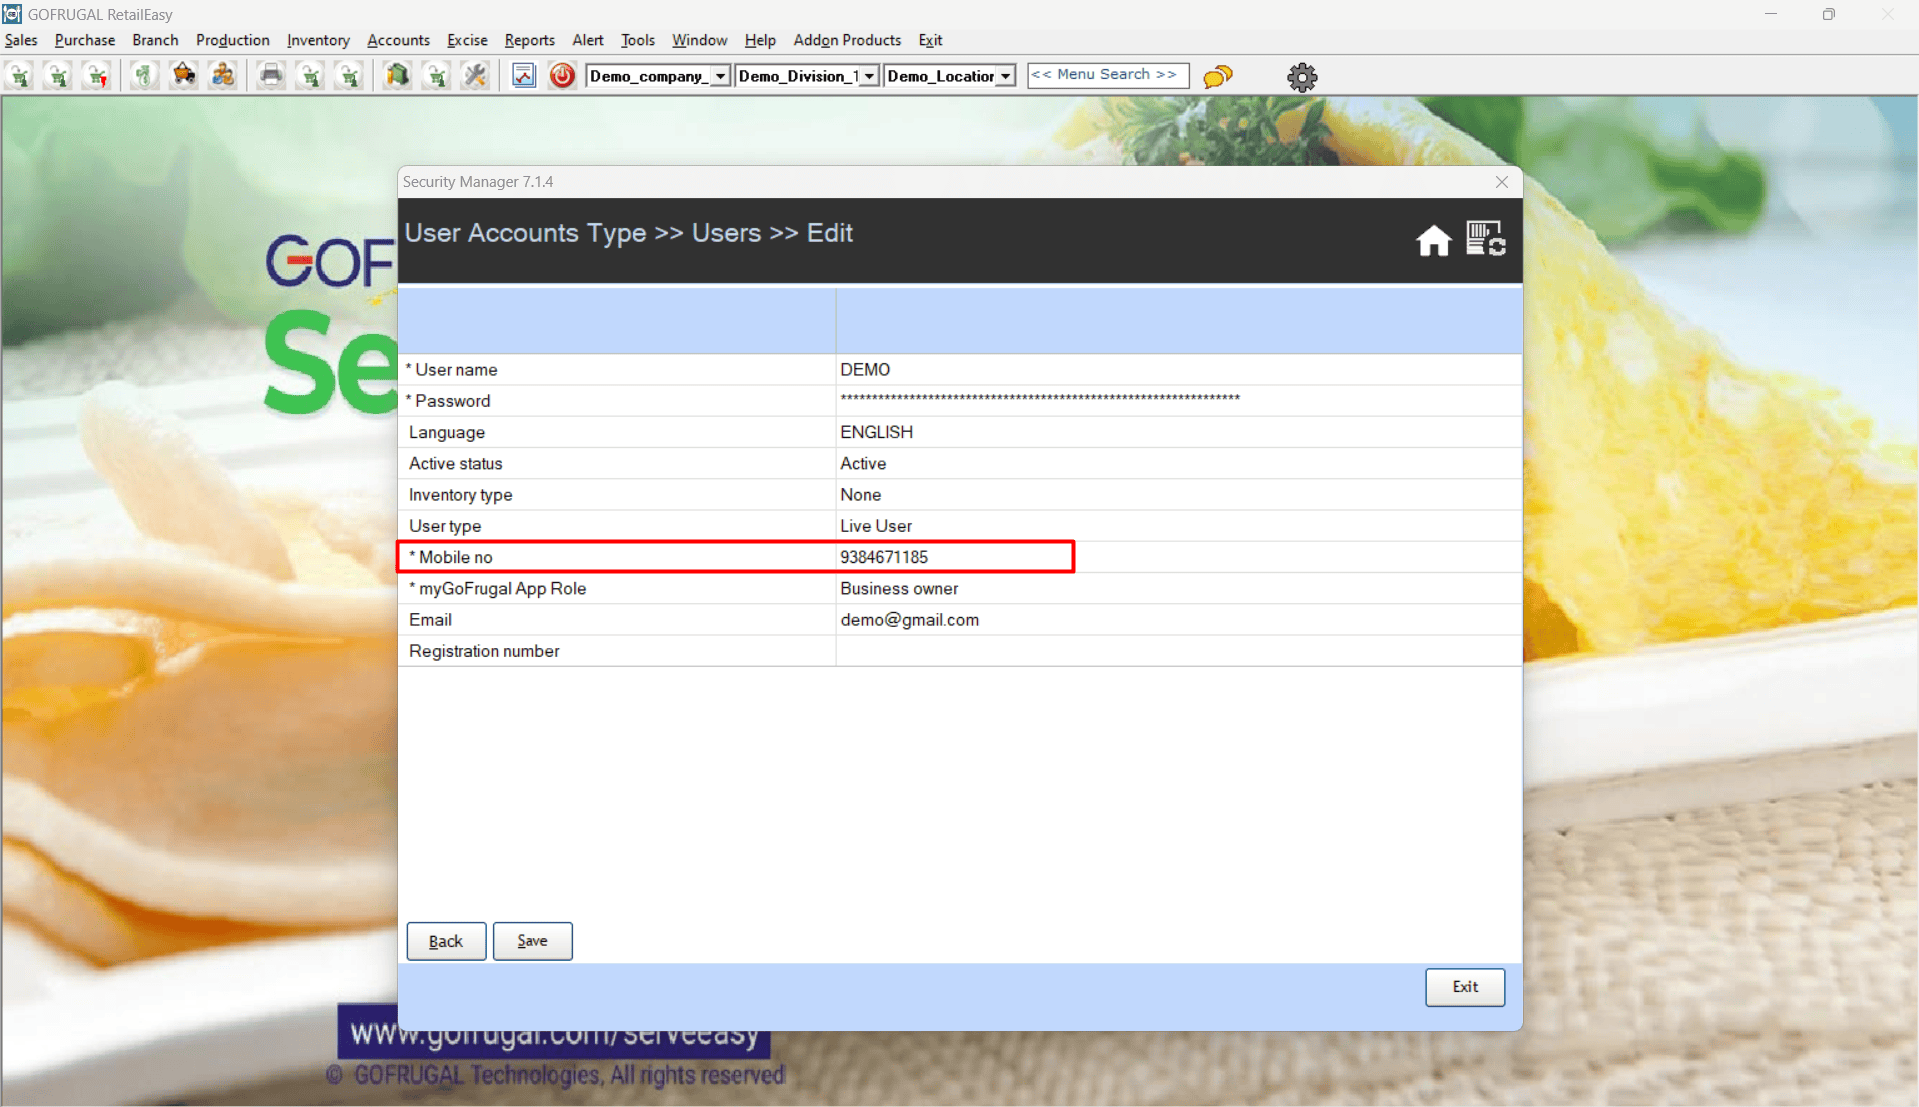1919x1107 pixels.
Task: Open the wrench and screwdriver tools icon
Action: tap(476, 76)
